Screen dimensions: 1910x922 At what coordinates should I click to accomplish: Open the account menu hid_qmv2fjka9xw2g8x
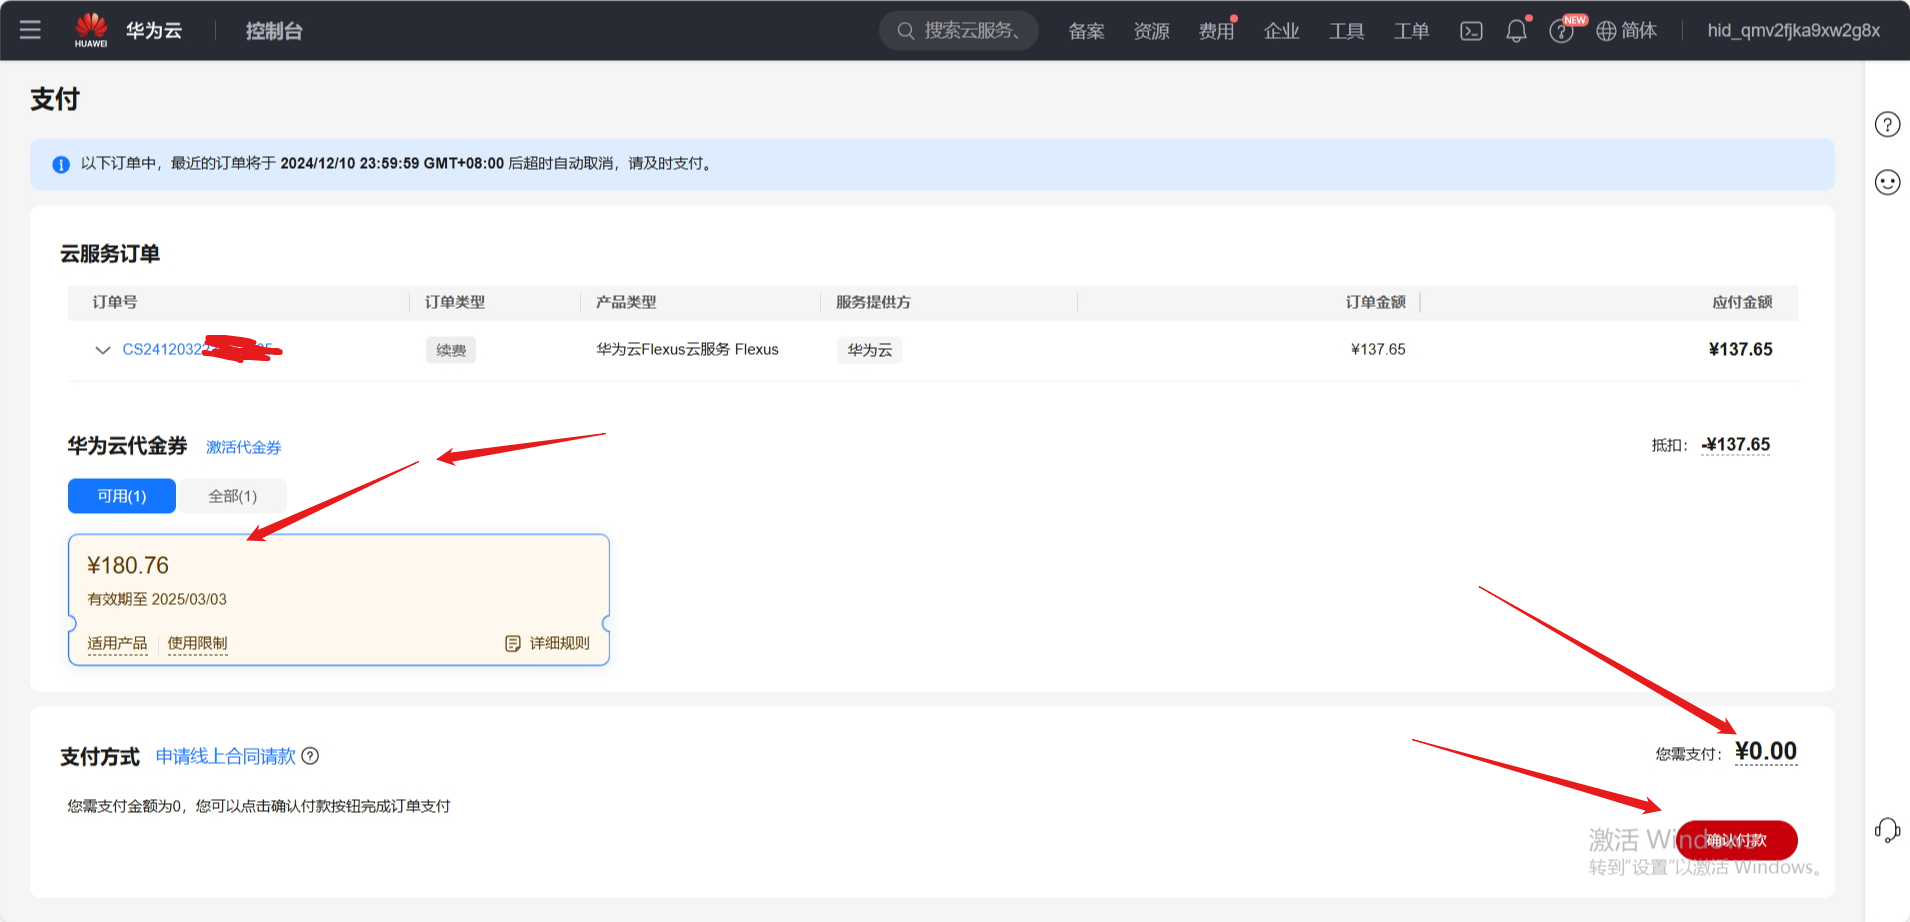click(1793, 31)
